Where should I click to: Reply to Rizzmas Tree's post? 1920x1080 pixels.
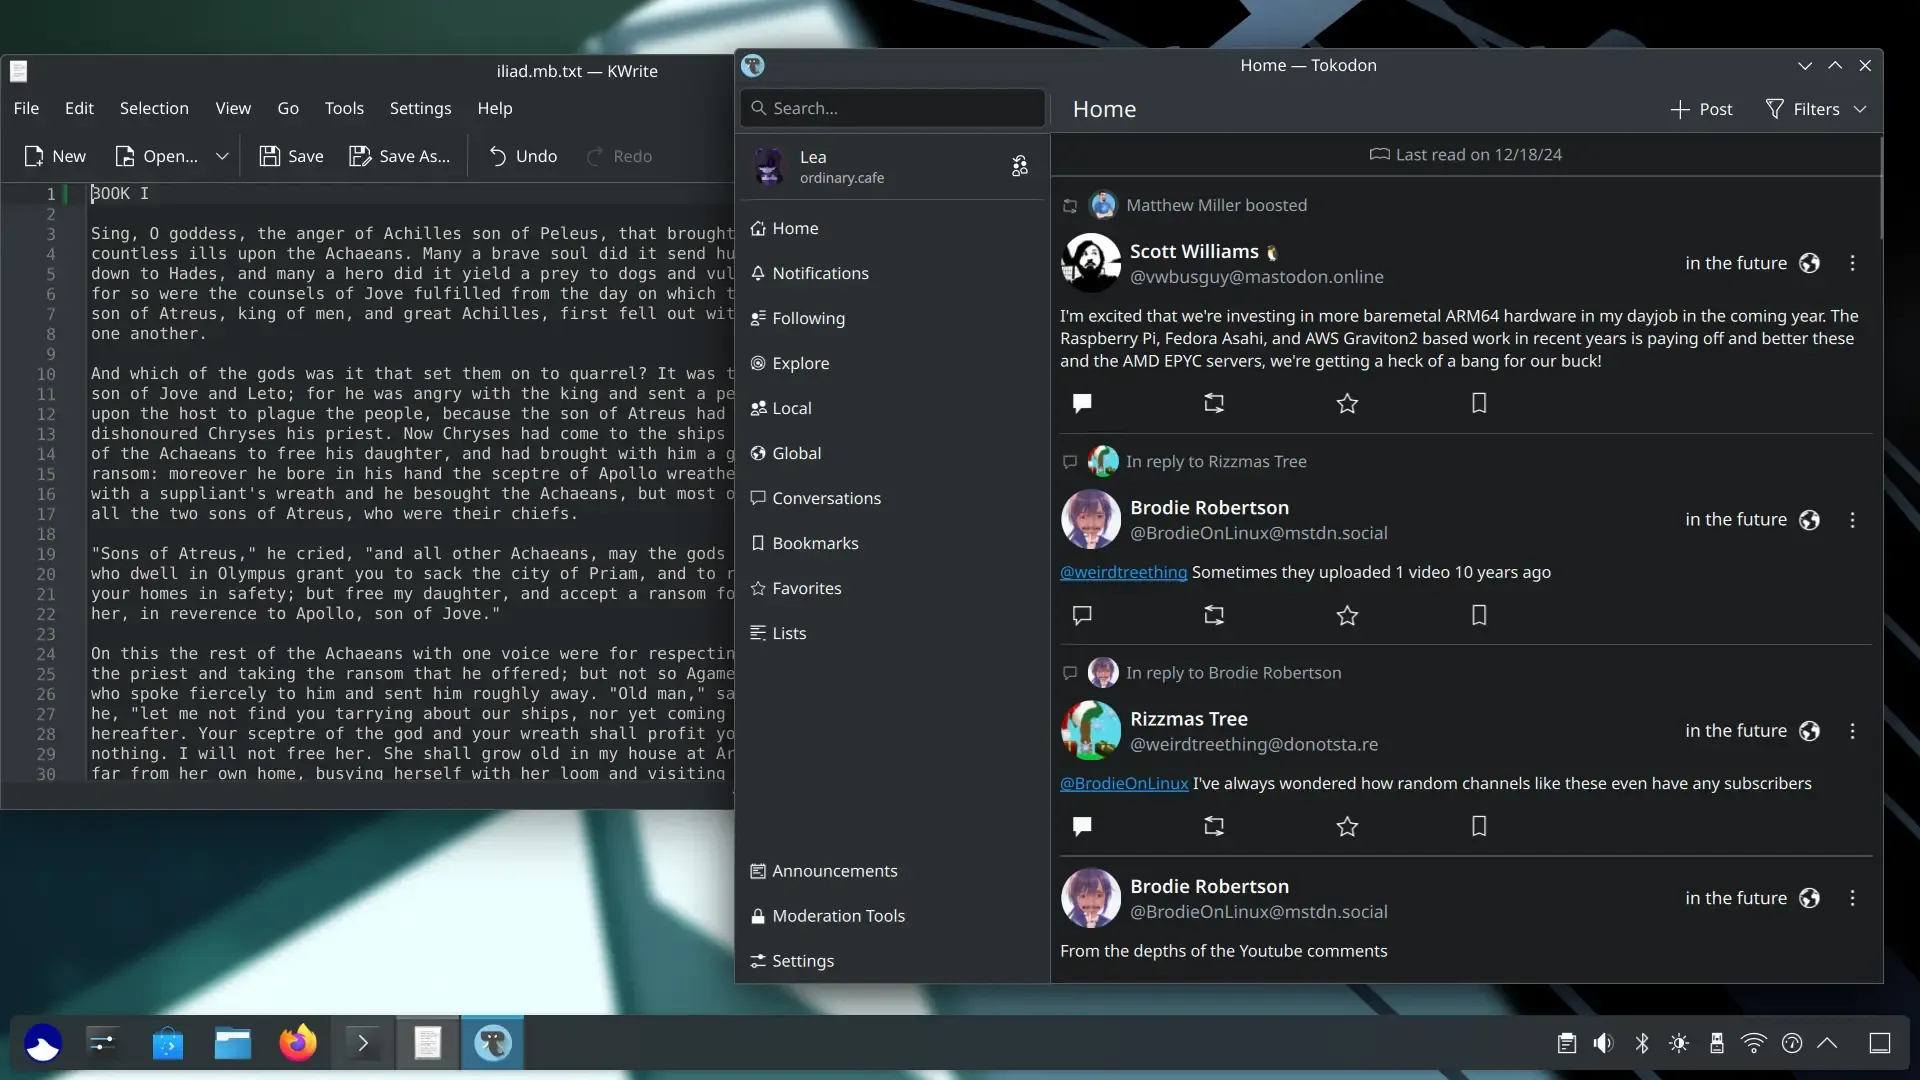pyautogui.click(x=1082, y=826)
